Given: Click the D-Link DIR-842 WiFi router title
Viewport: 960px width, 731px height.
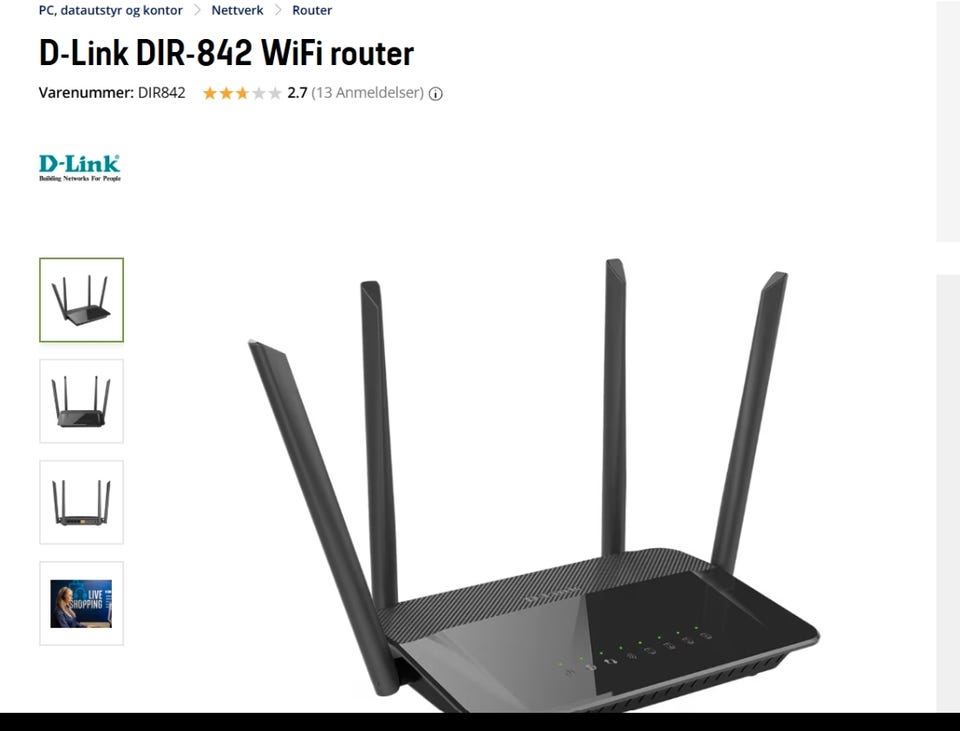Looking at the screenshot, I should [x=227, y=53].
